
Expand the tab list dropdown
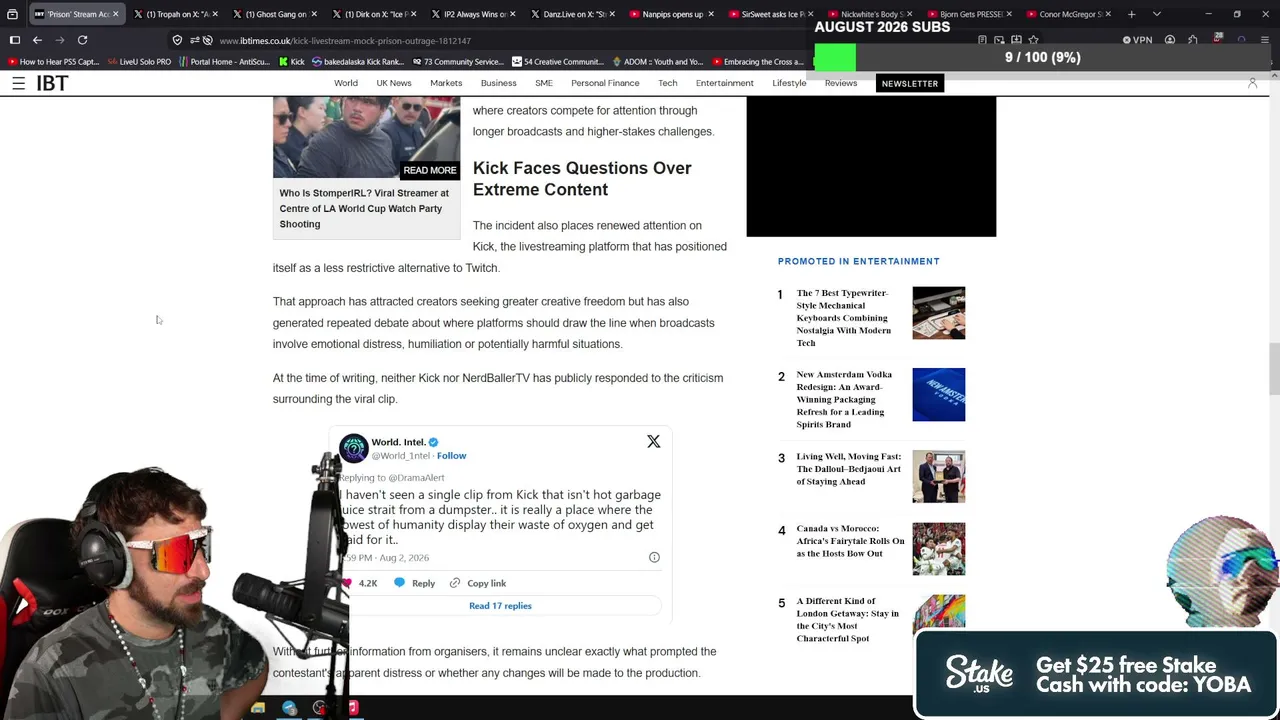(1157, 14)
